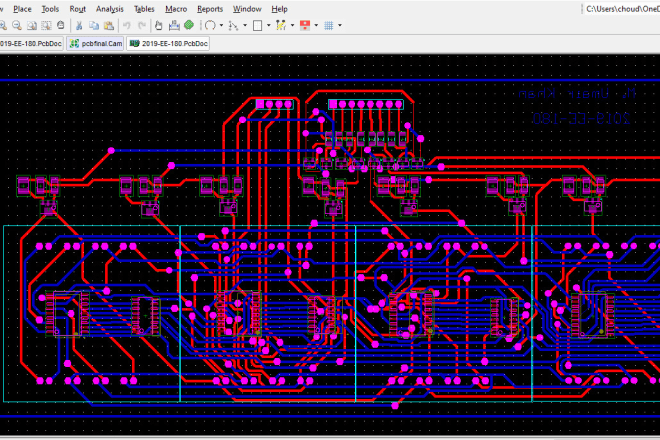
Task: Select the 8-pin header outlined in cyan
Action: (366, 104)
